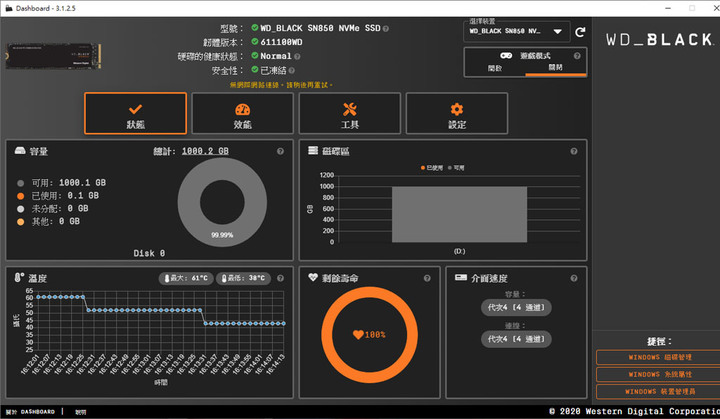
Task: Click help icon next to Normal health status
Action: coord(297,57)
